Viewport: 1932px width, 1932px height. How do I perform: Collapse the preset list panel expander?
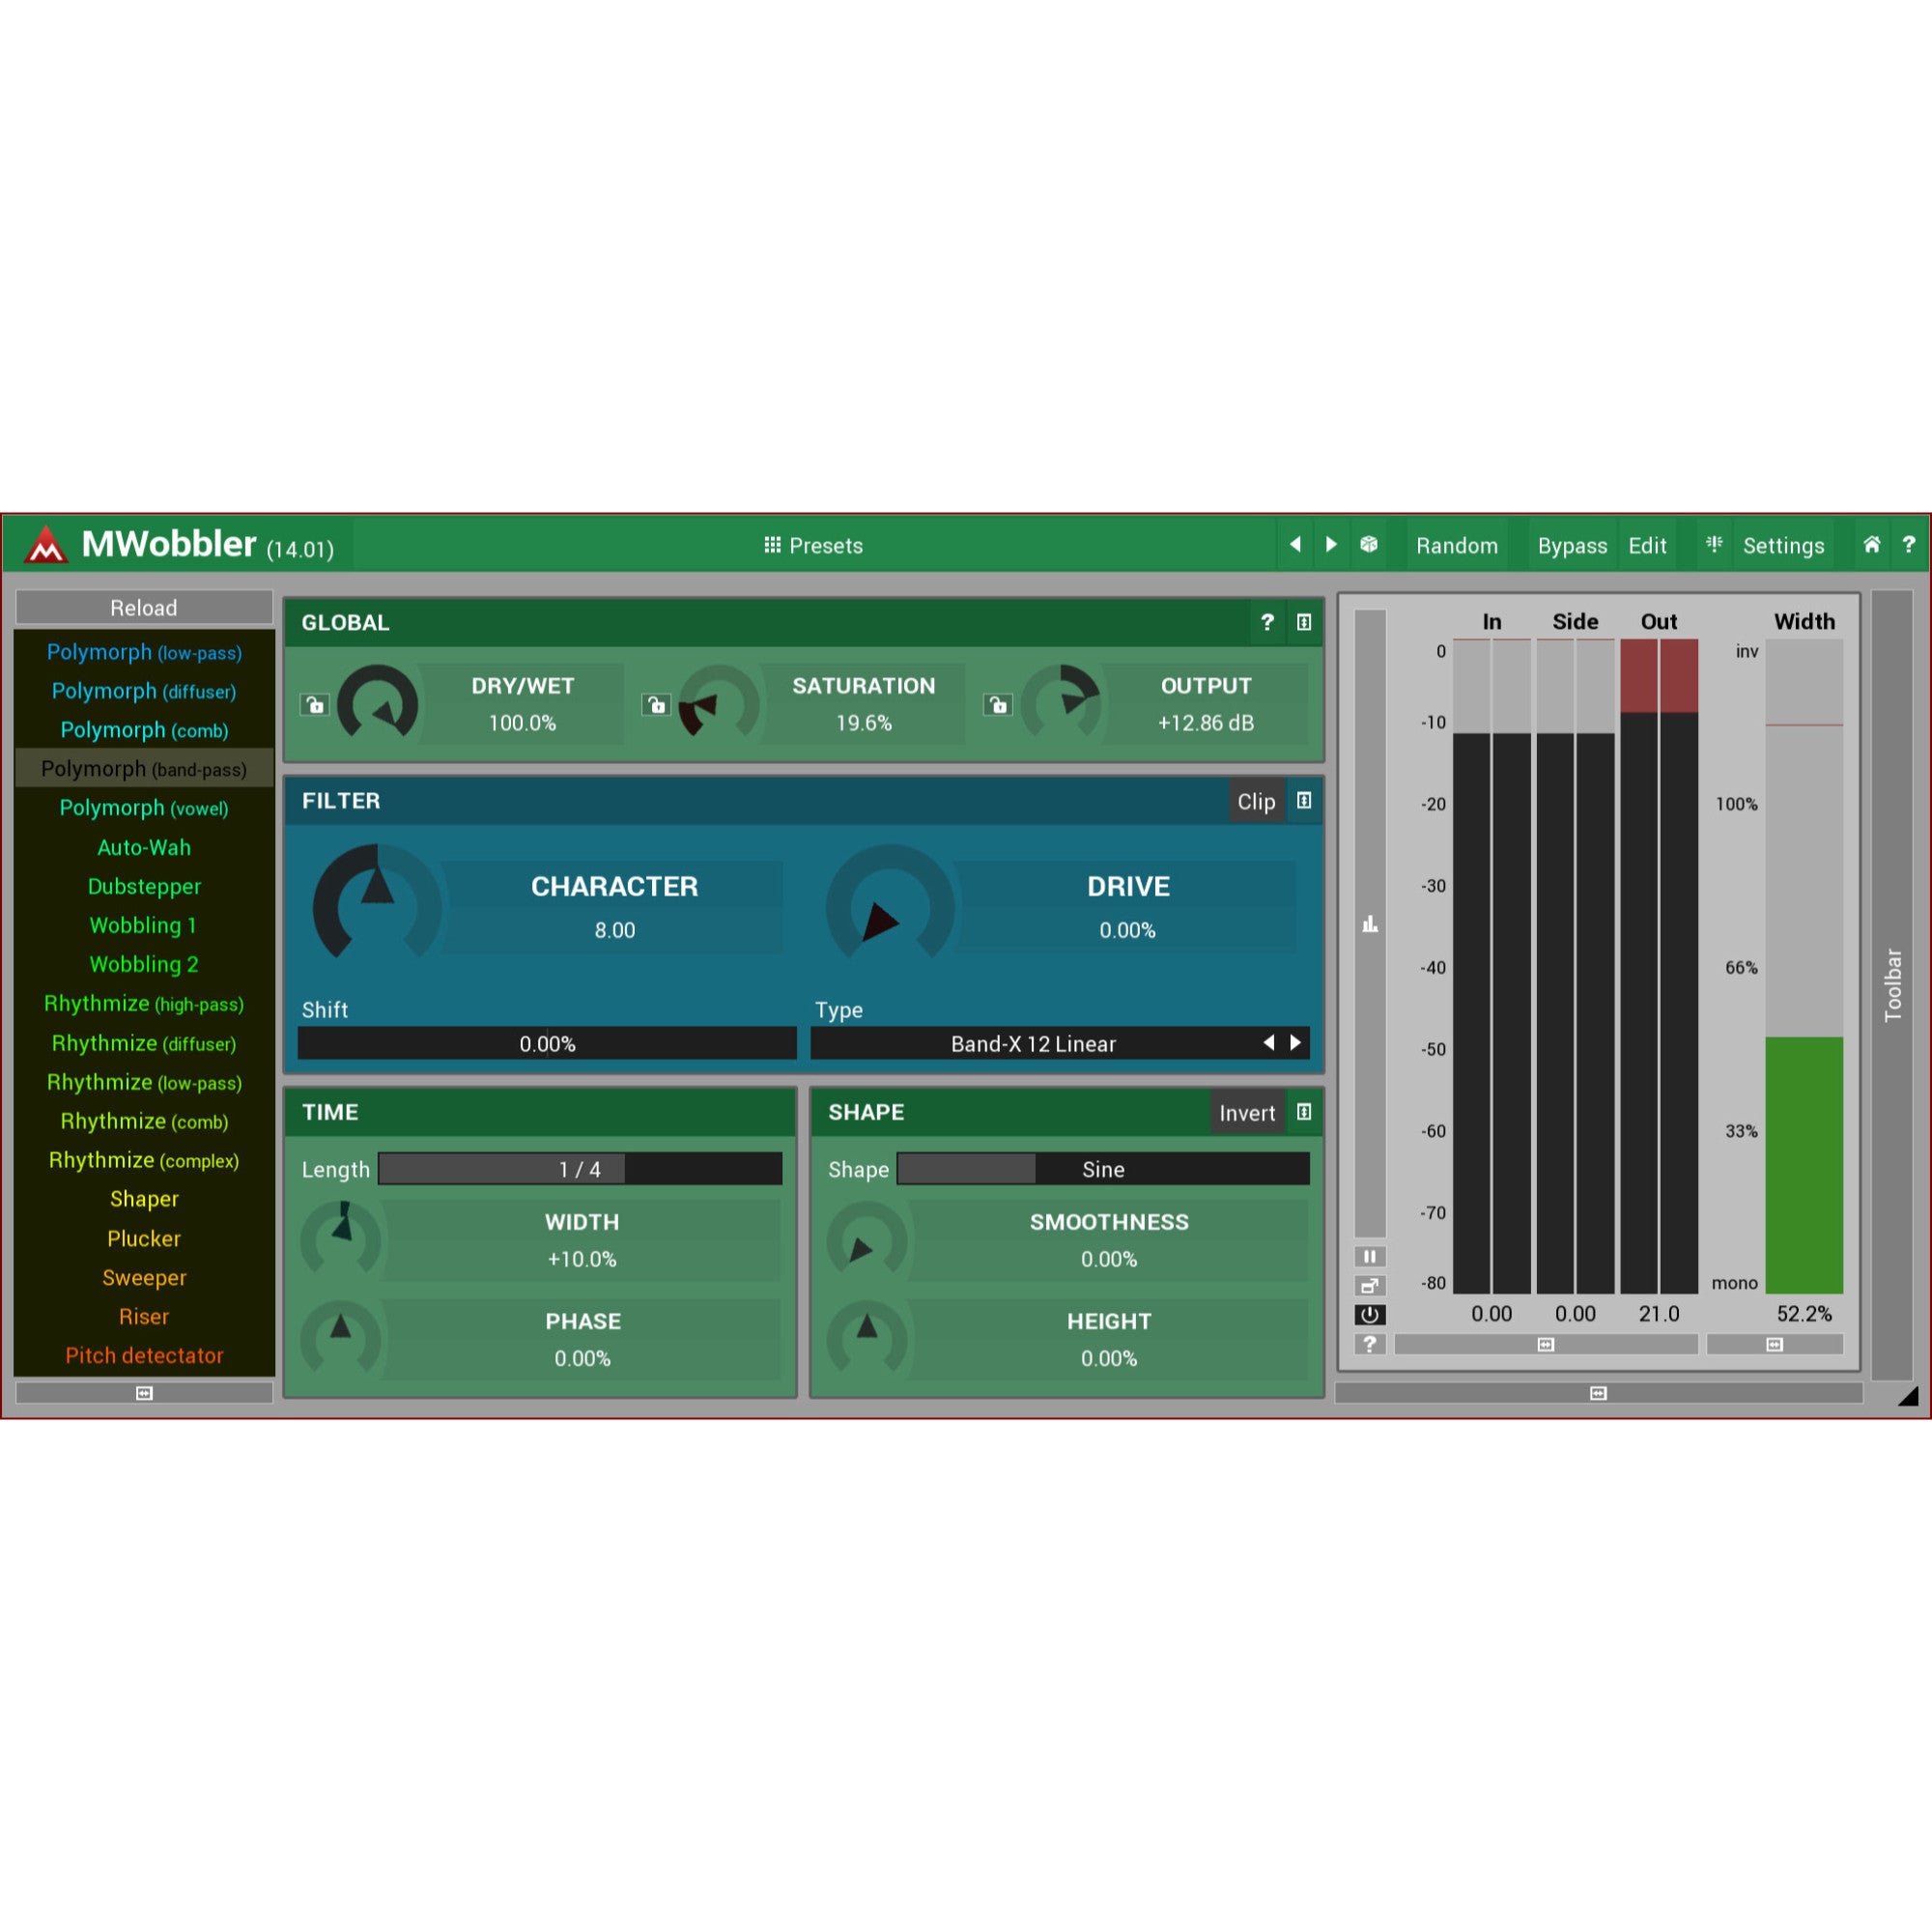coord(144,1393)
